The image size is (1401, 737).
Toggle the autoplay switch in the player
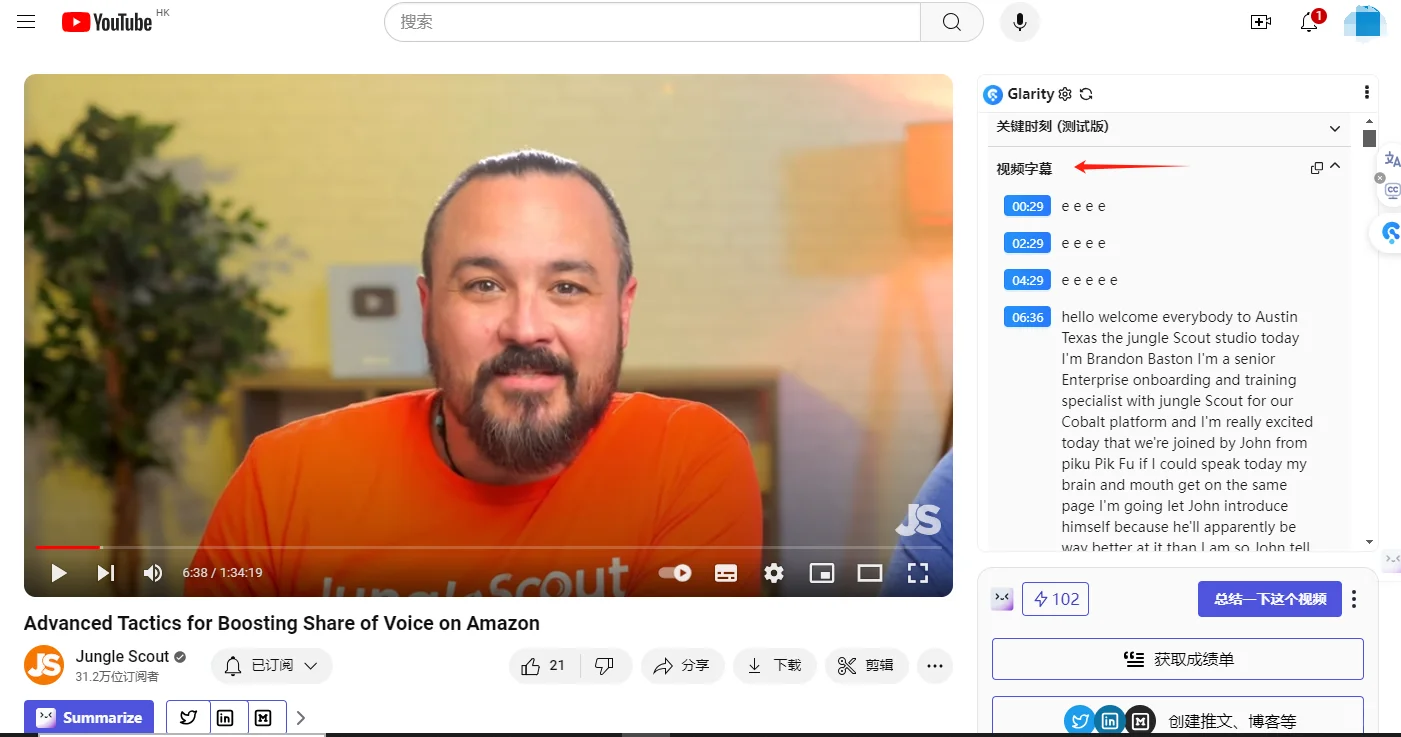[x=675, y=573]
